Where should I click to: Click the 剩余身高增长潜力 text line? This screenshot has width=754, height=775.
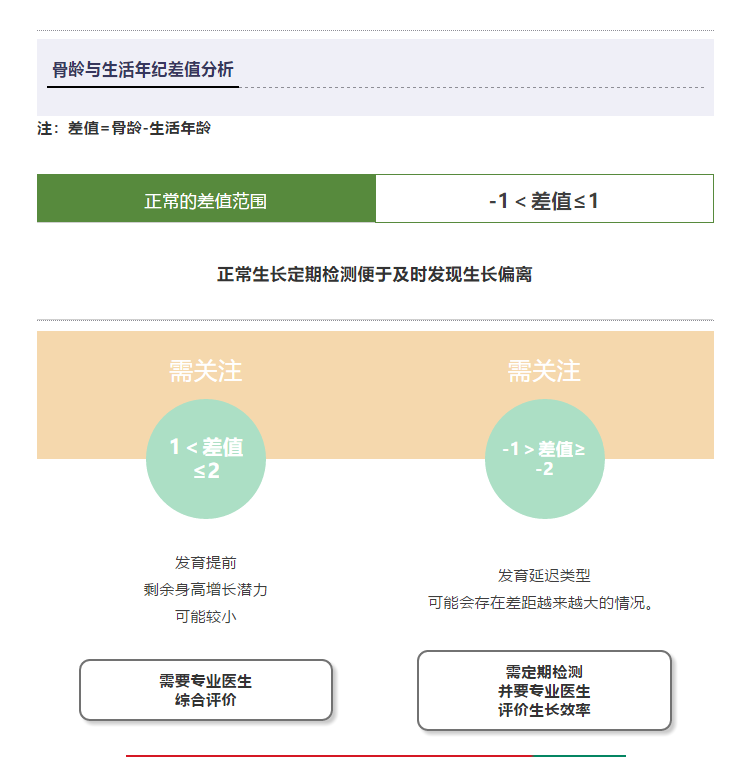[x=206, y=590]
